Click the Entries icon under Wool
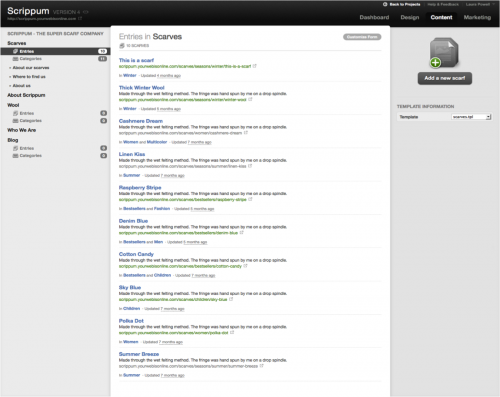The image size is (500, 397). point(15,113)
